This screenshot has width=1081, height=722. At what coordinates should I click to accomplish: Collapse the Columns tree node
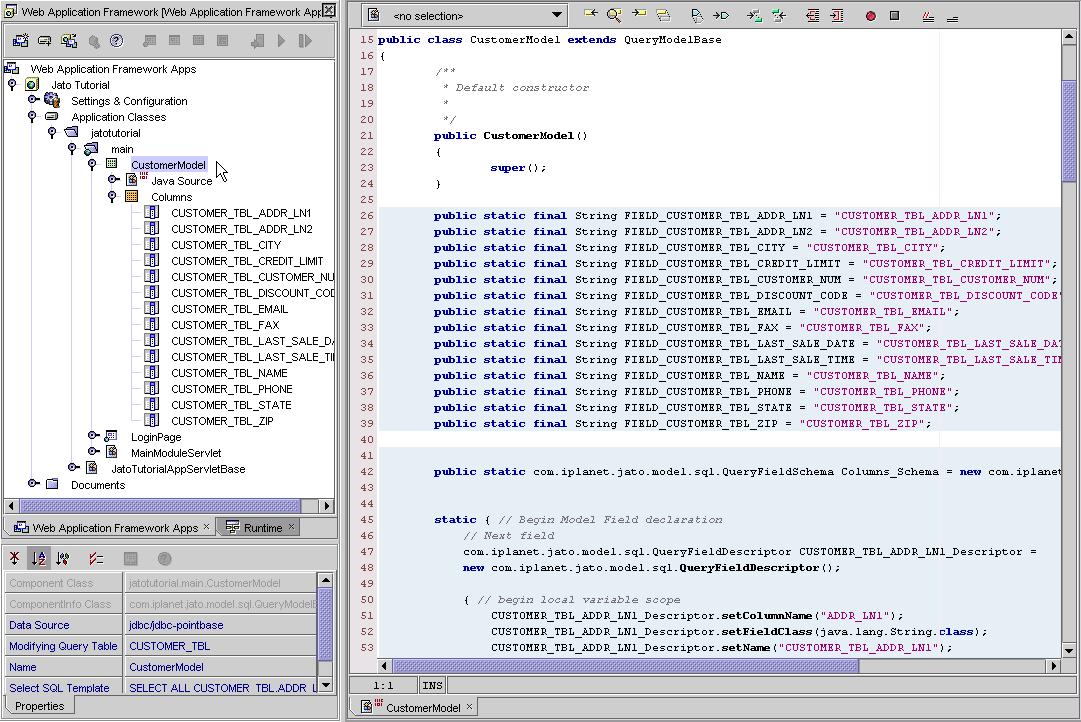tap(111, 196)
